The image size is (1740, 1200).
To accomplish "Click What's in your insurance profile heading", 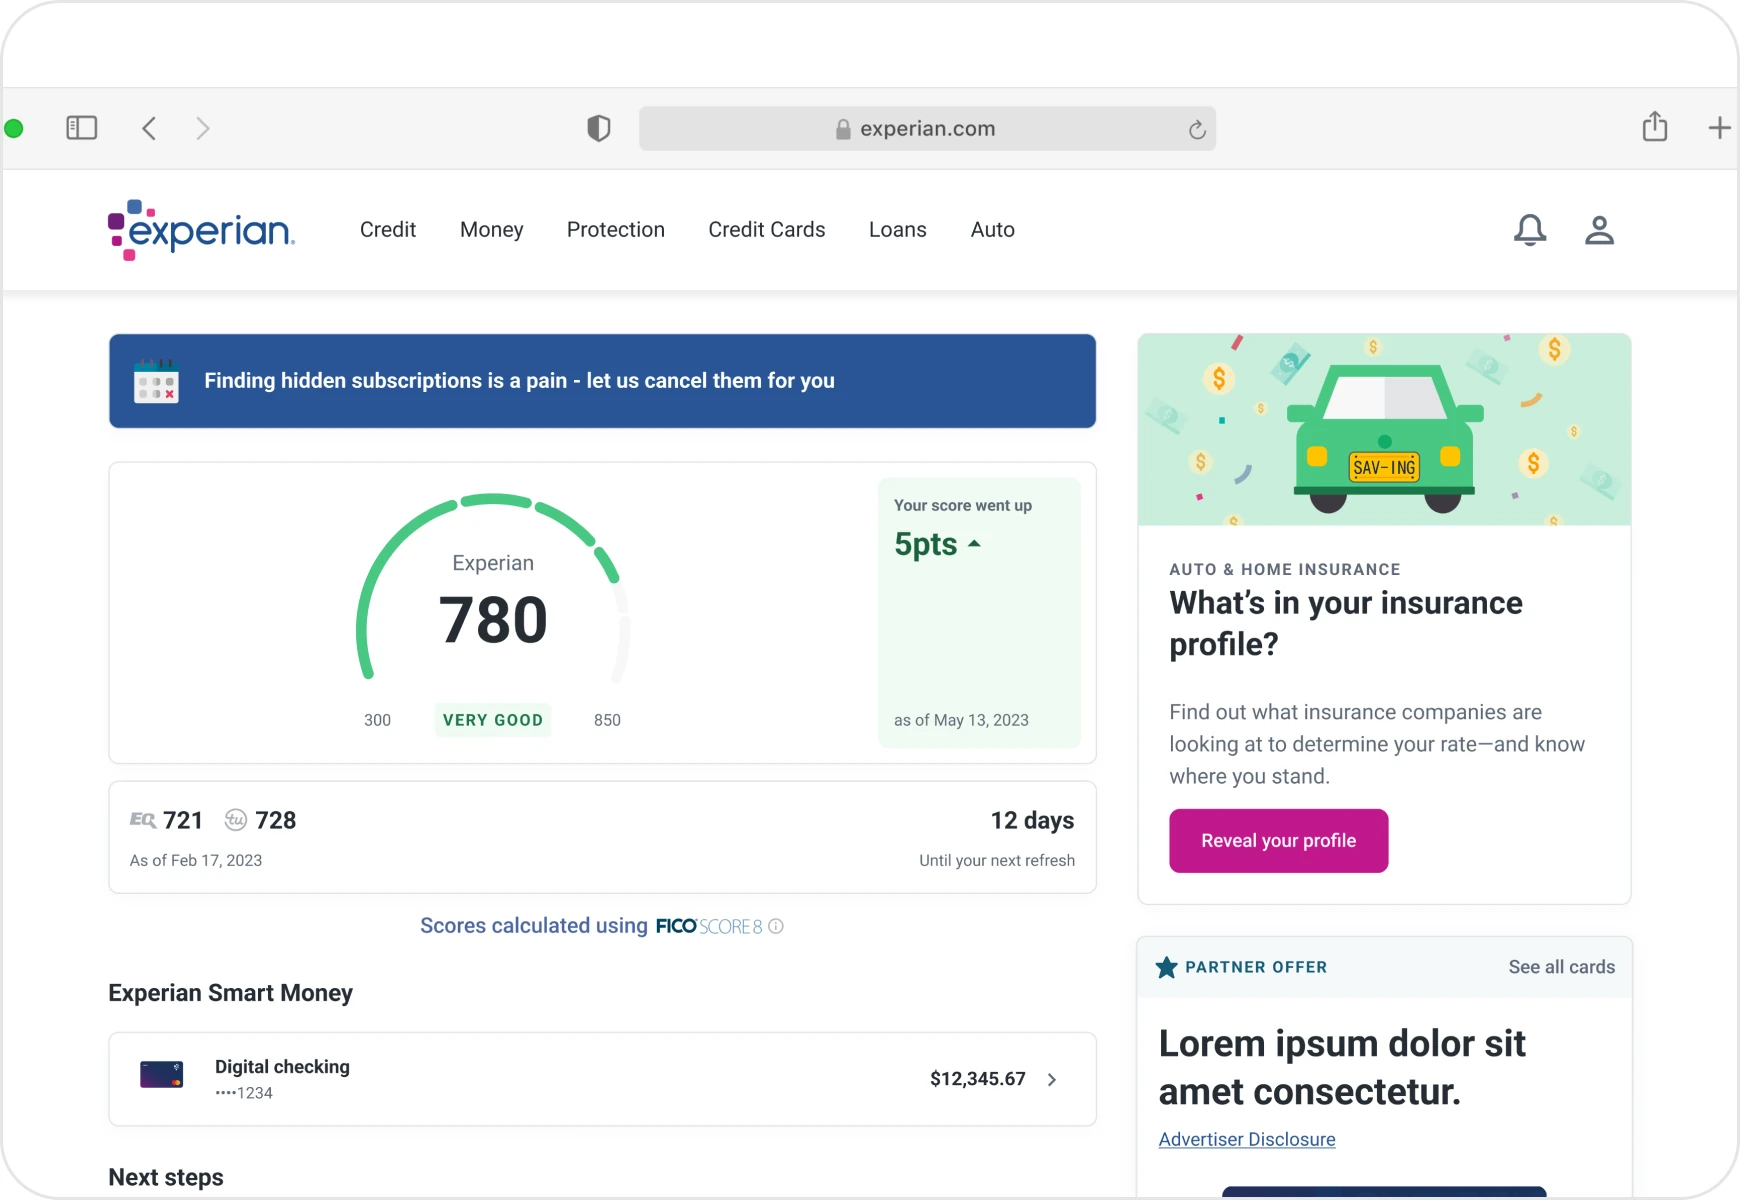I will [1346, 623].
